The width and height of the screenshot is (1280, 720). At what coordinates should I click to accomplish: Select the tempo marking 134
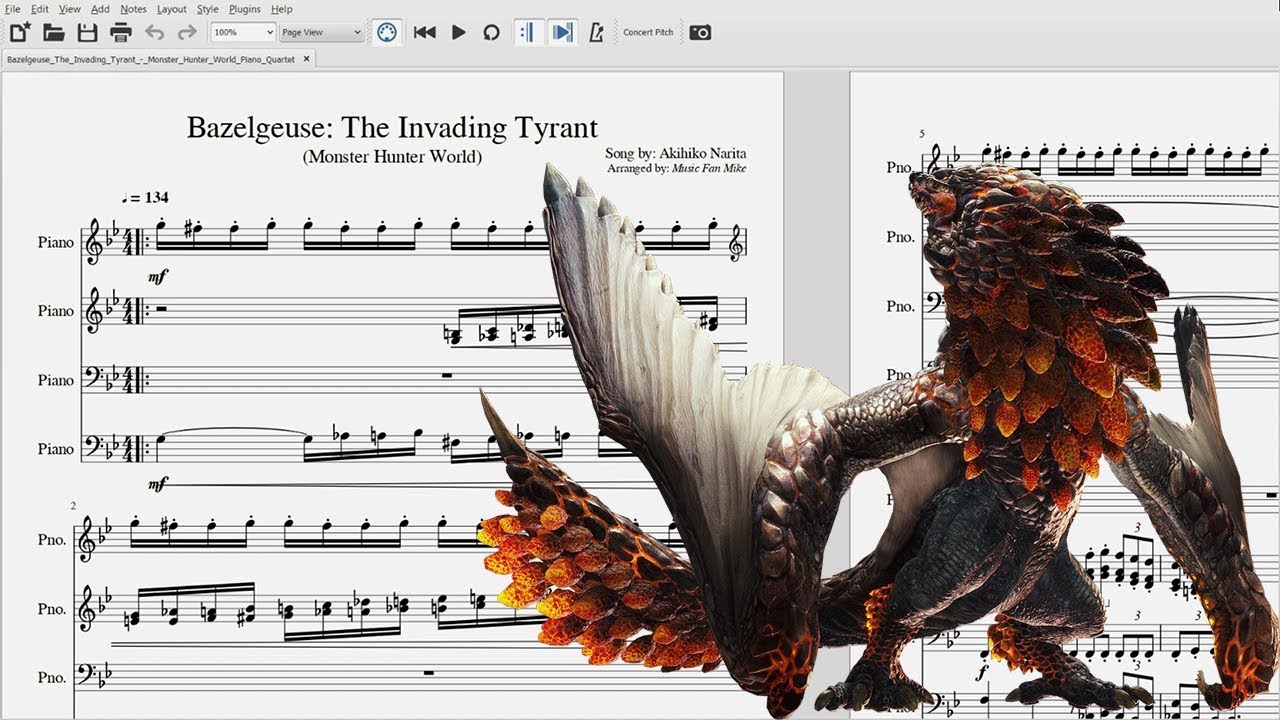tap(145, 198)
